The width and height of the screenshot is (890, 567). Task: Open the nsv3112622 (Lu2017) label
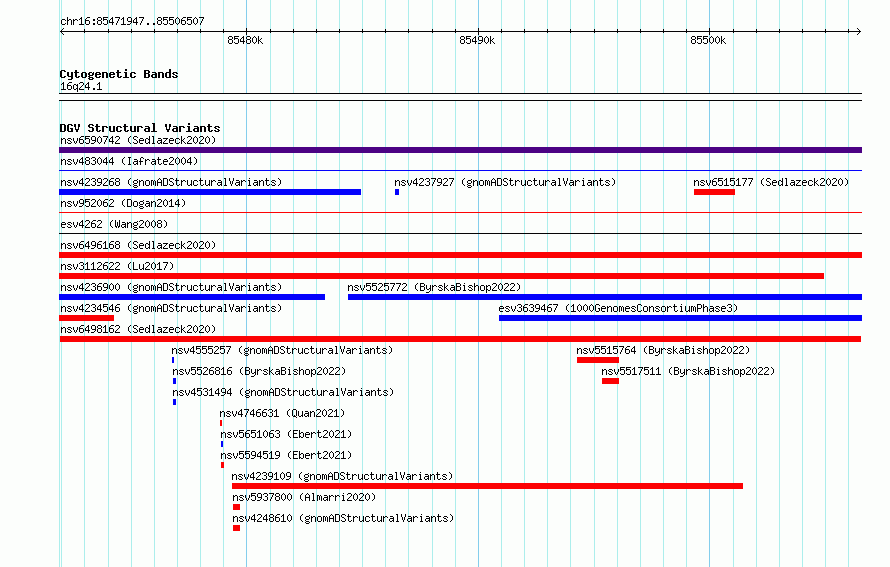click(117, 266)
